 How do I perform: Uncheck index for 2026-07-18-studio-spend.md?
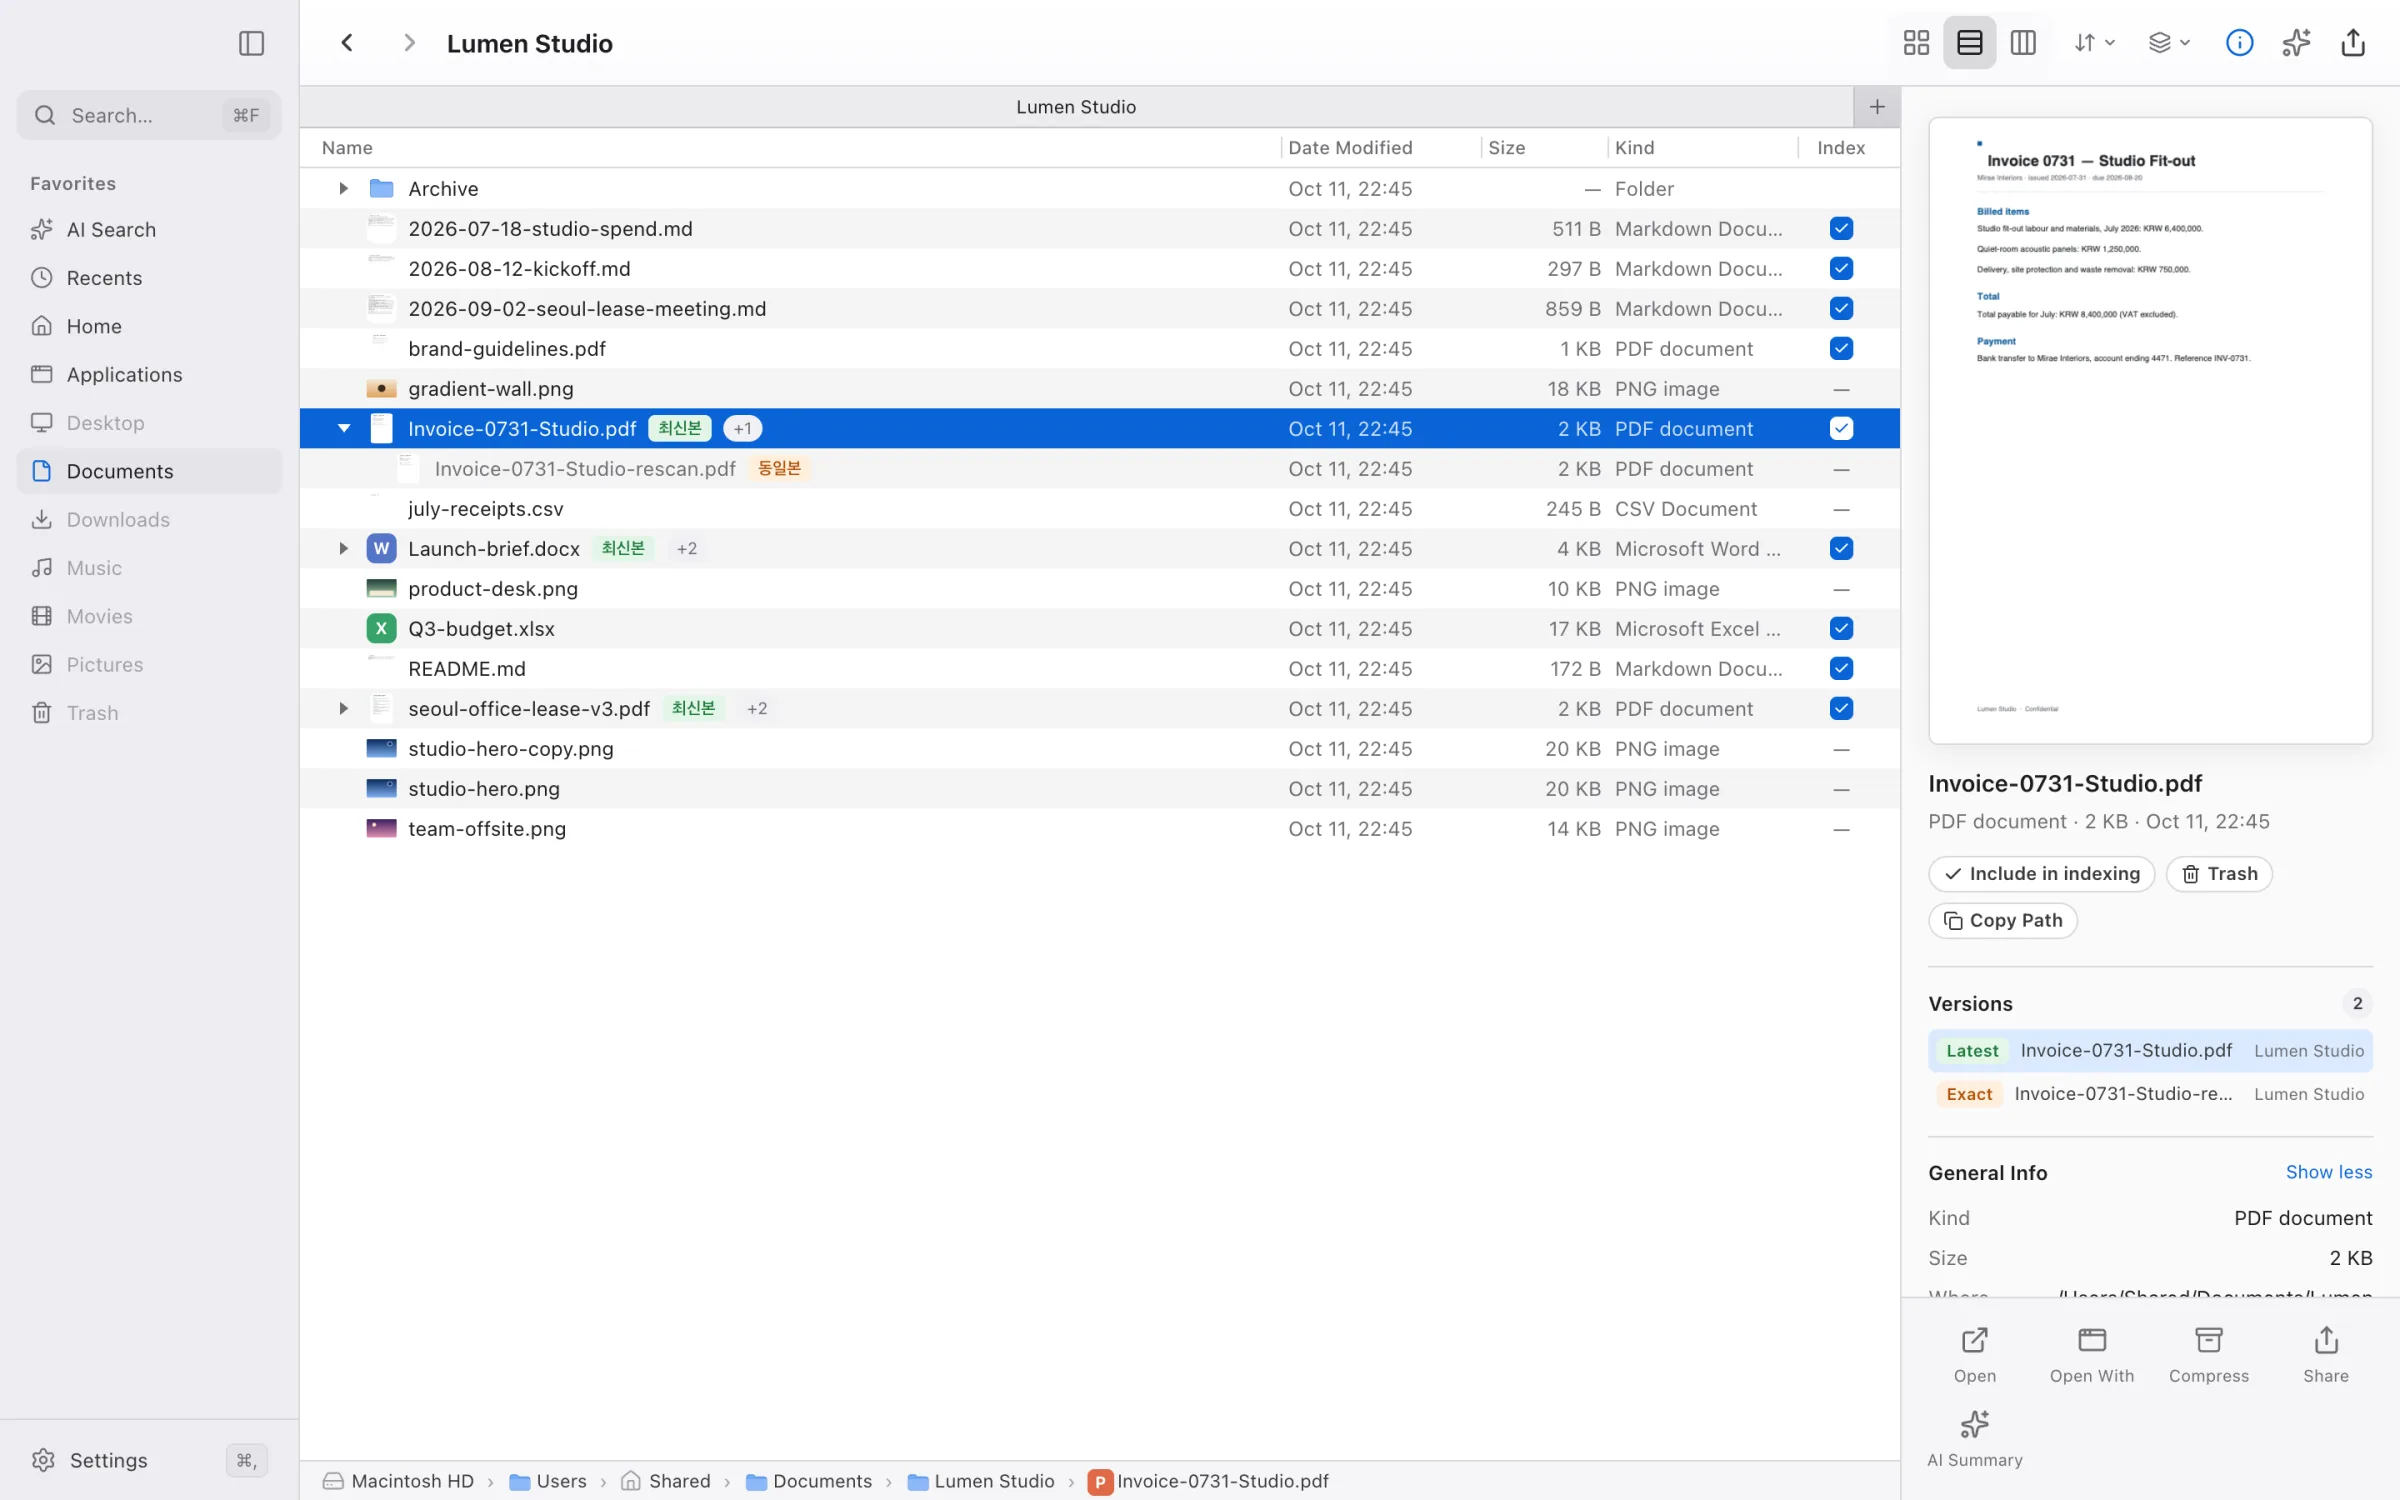(x=1841, y=229)
